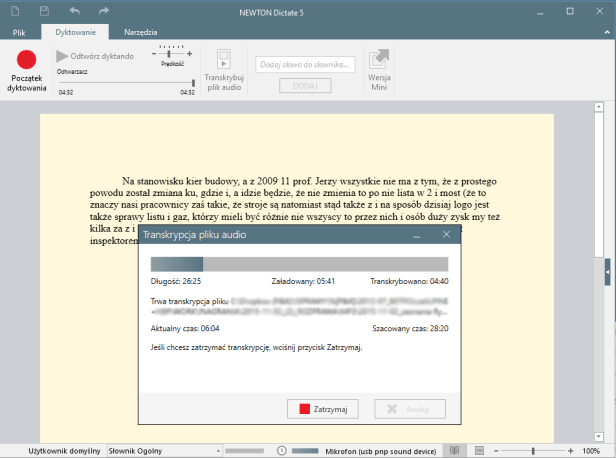The image size is (616, 458).
Task: Click the red Początek dyktowania record button
Action: point(26,60)
